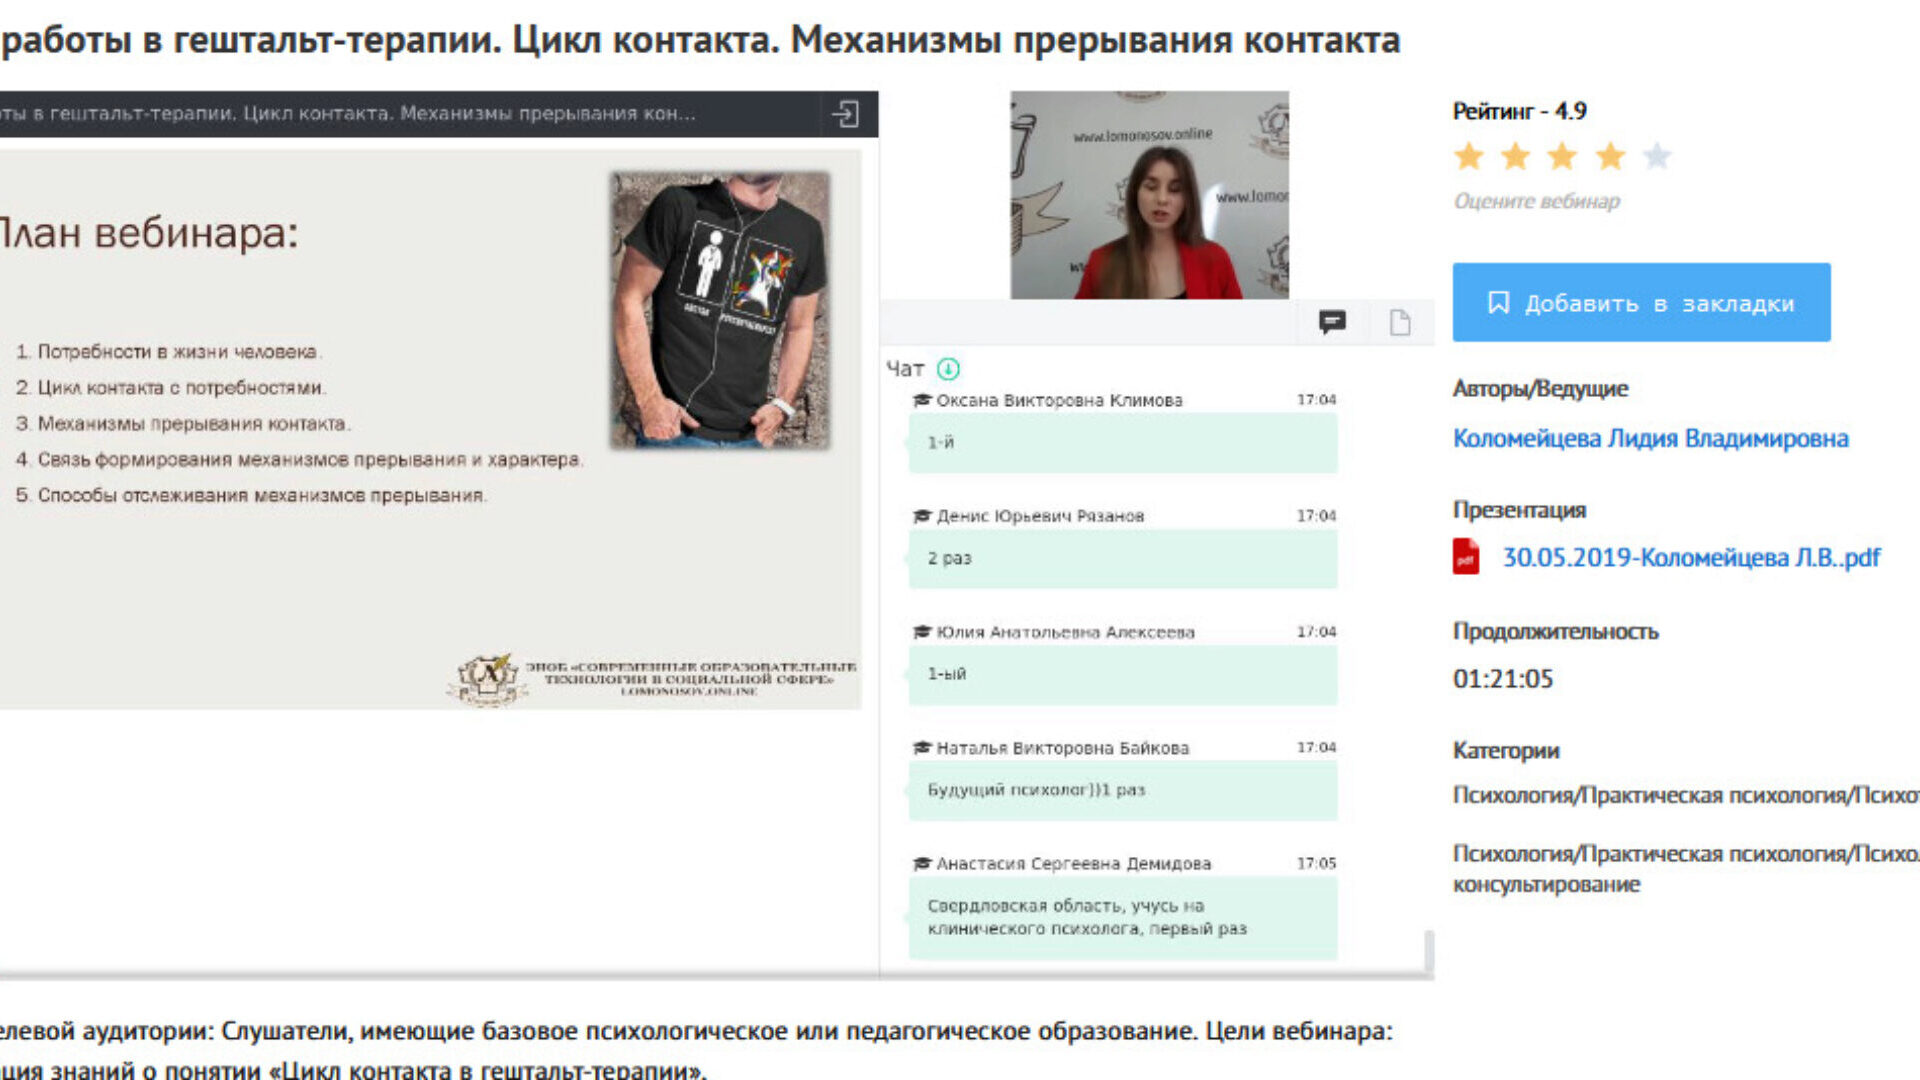
Task: Download 30.05.2019-Коломейцева Л.В..pdf presentation
Action: (x=1691, y=558)
